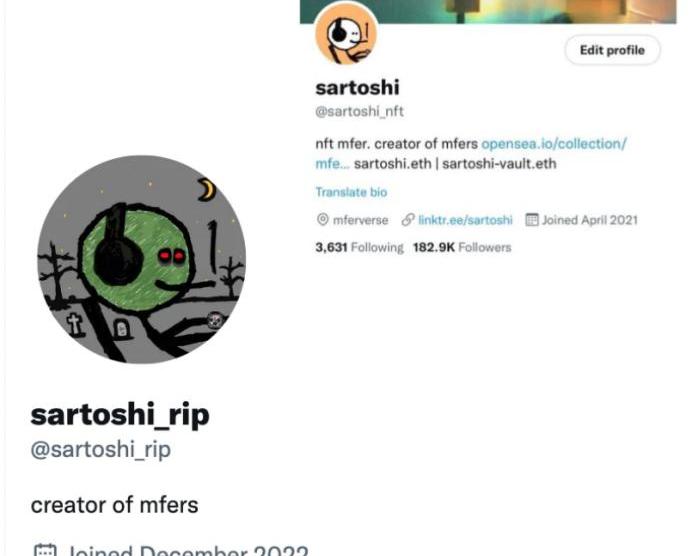Click the profile header banner image
692x556 pixels.
pyautogui.click(x=488, y=11)
